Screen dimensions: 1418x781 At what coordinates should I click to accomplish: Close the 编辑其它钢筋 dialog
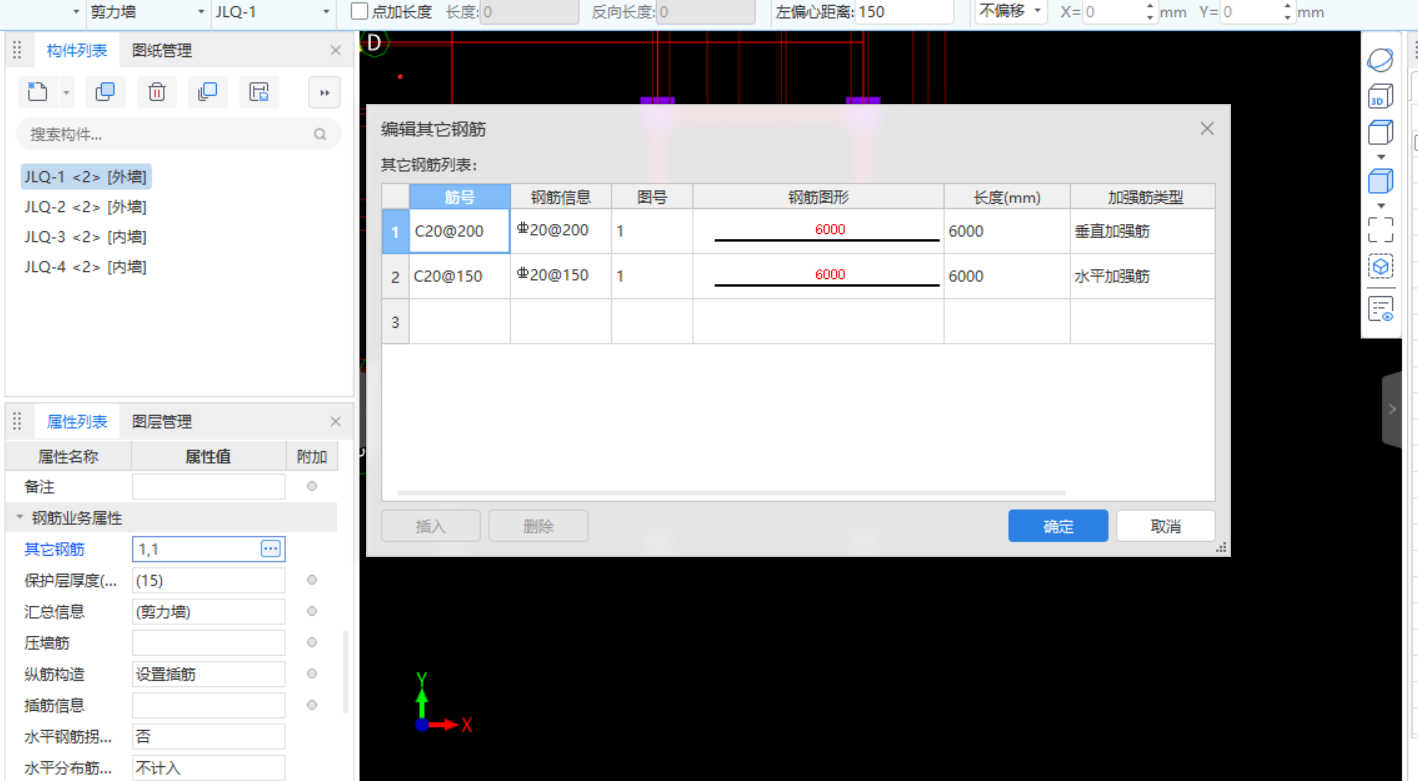tap(1207, 129)
